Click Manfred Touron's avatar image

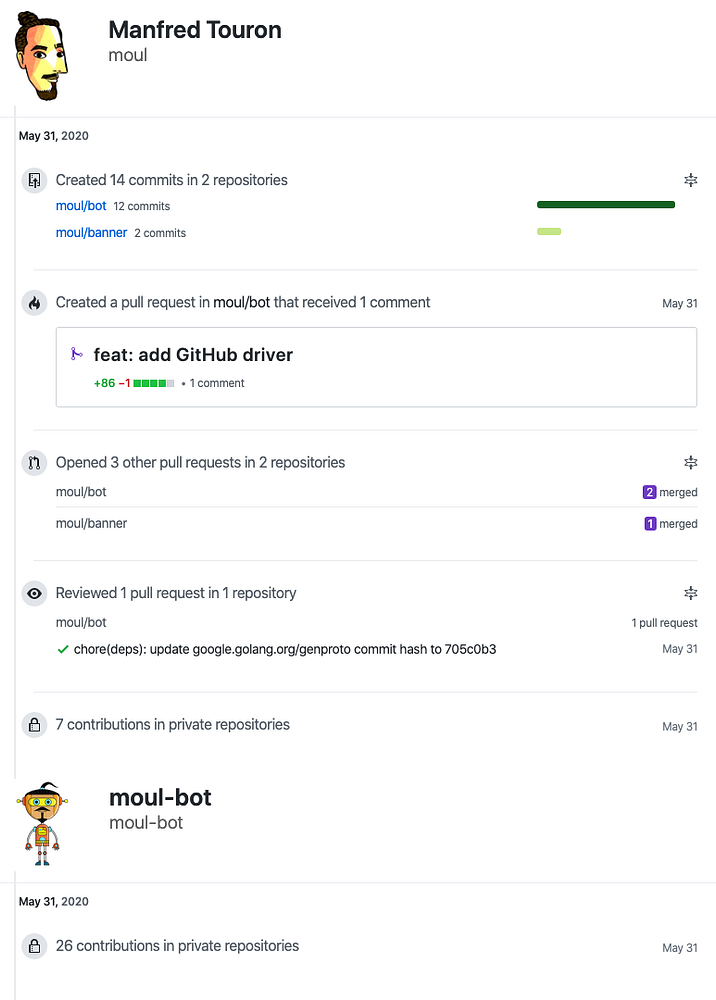click(42, 58)
